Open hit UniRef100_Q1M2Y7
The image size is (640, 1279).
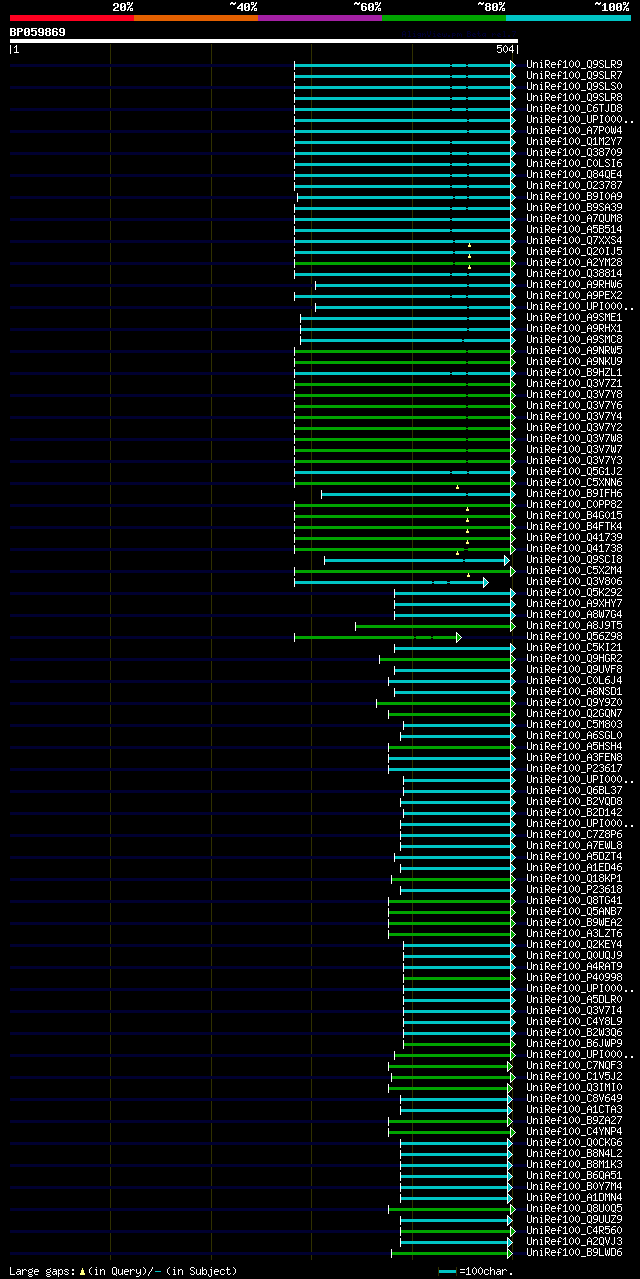pyautogui.click(x=574, y=141)
